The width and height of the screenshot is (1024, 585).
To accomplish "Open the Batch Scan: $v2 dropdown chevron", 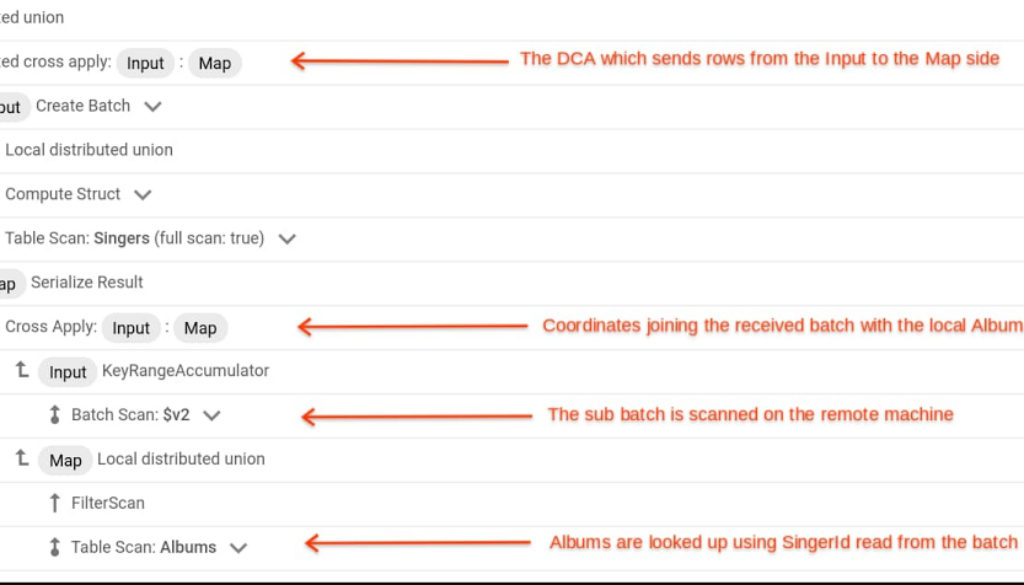I will [211, 415].
